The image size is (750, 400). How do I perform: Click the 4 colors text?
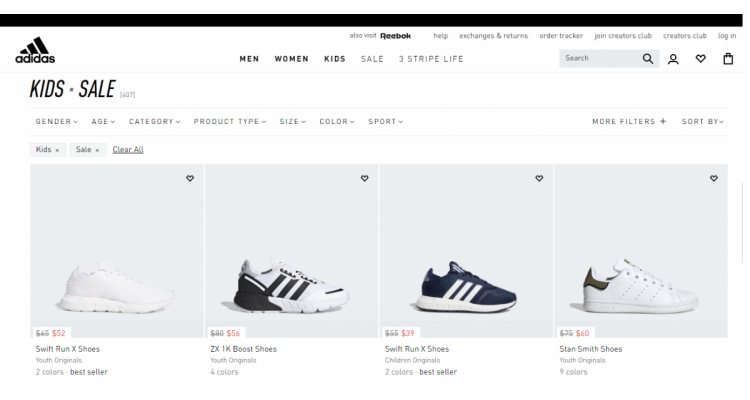(x=224, y=372)
